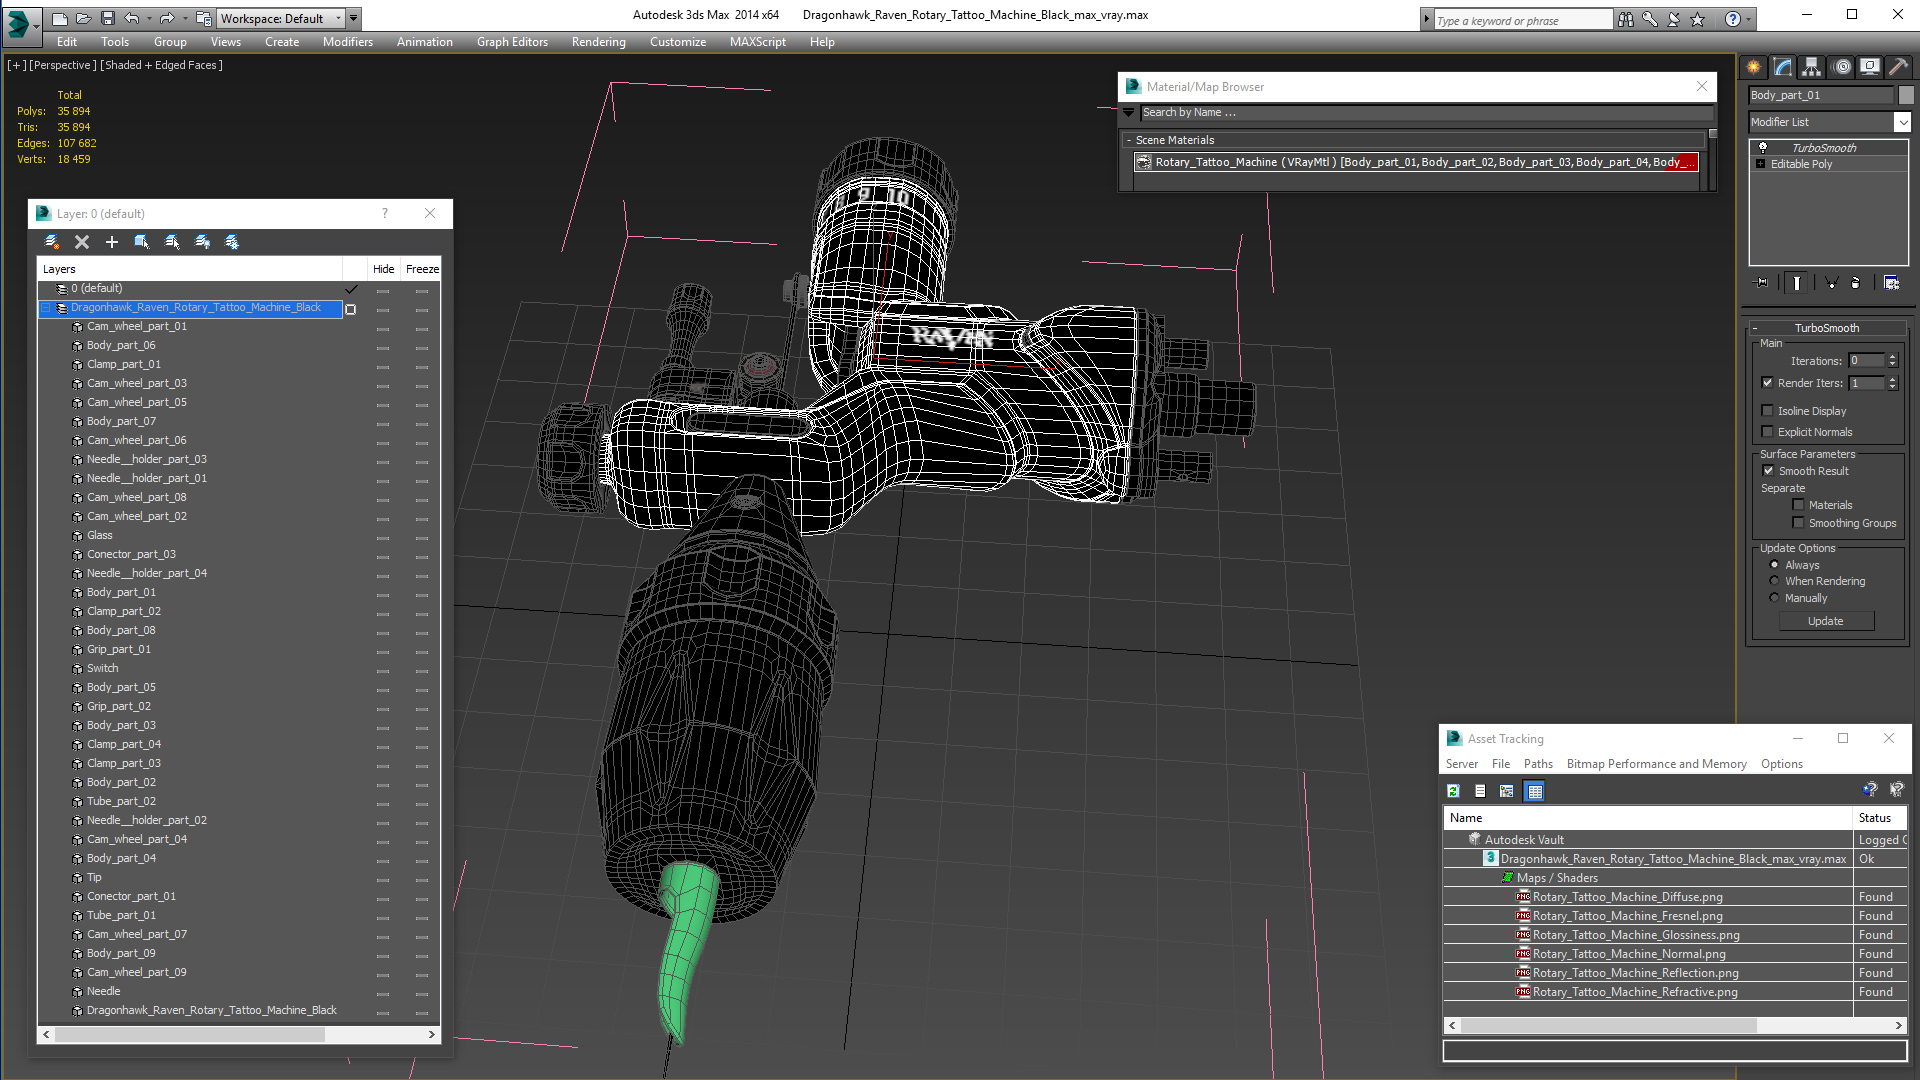The width and height of the screenshot is (1920, 1080).
Task: Click the Save File floppy icon
Action: click(108, 18)
